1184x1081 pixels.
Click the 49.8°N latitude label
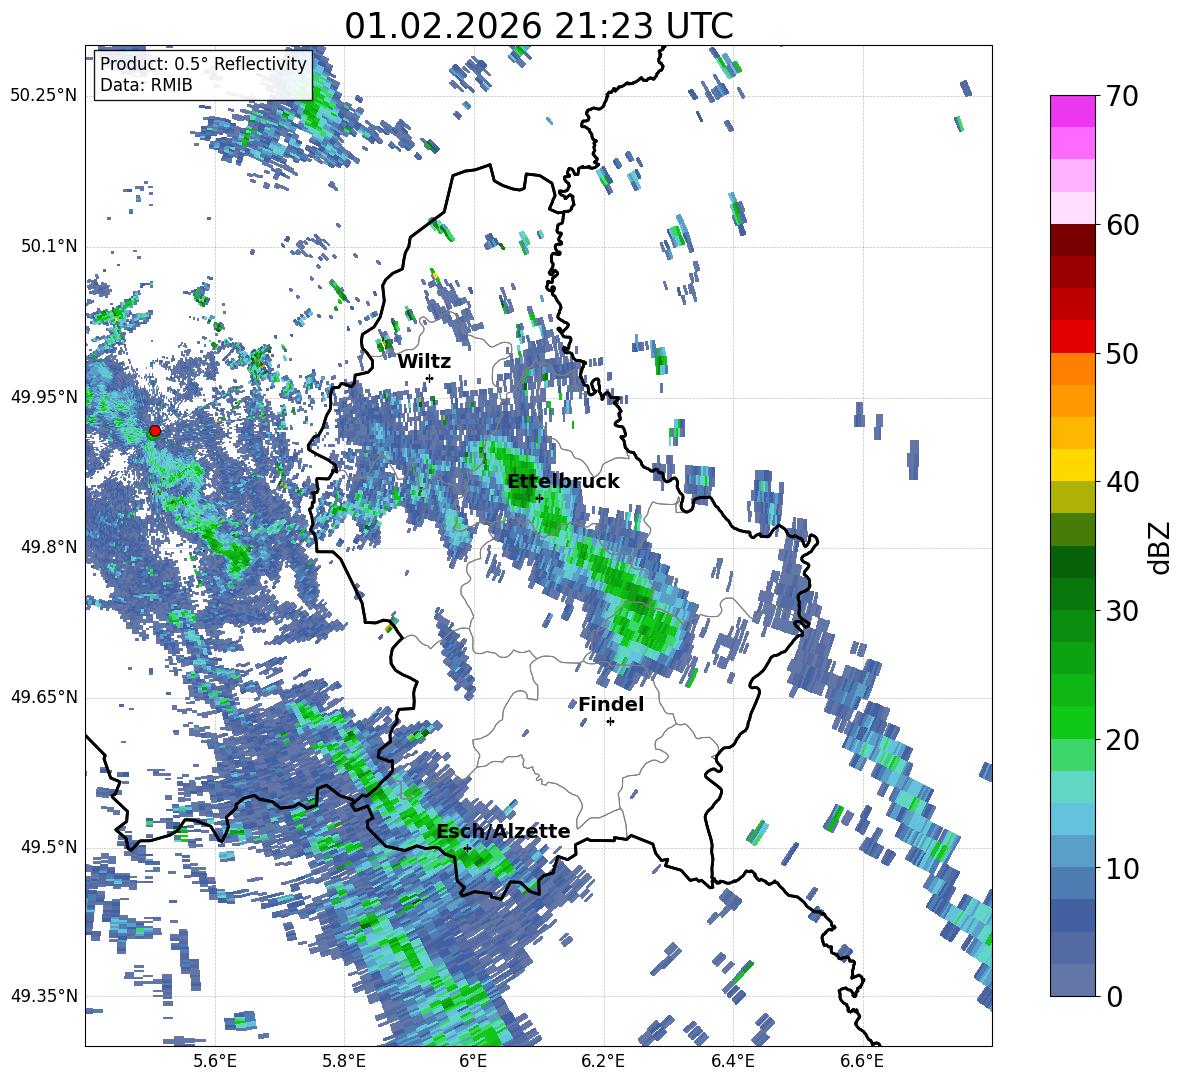48,547
